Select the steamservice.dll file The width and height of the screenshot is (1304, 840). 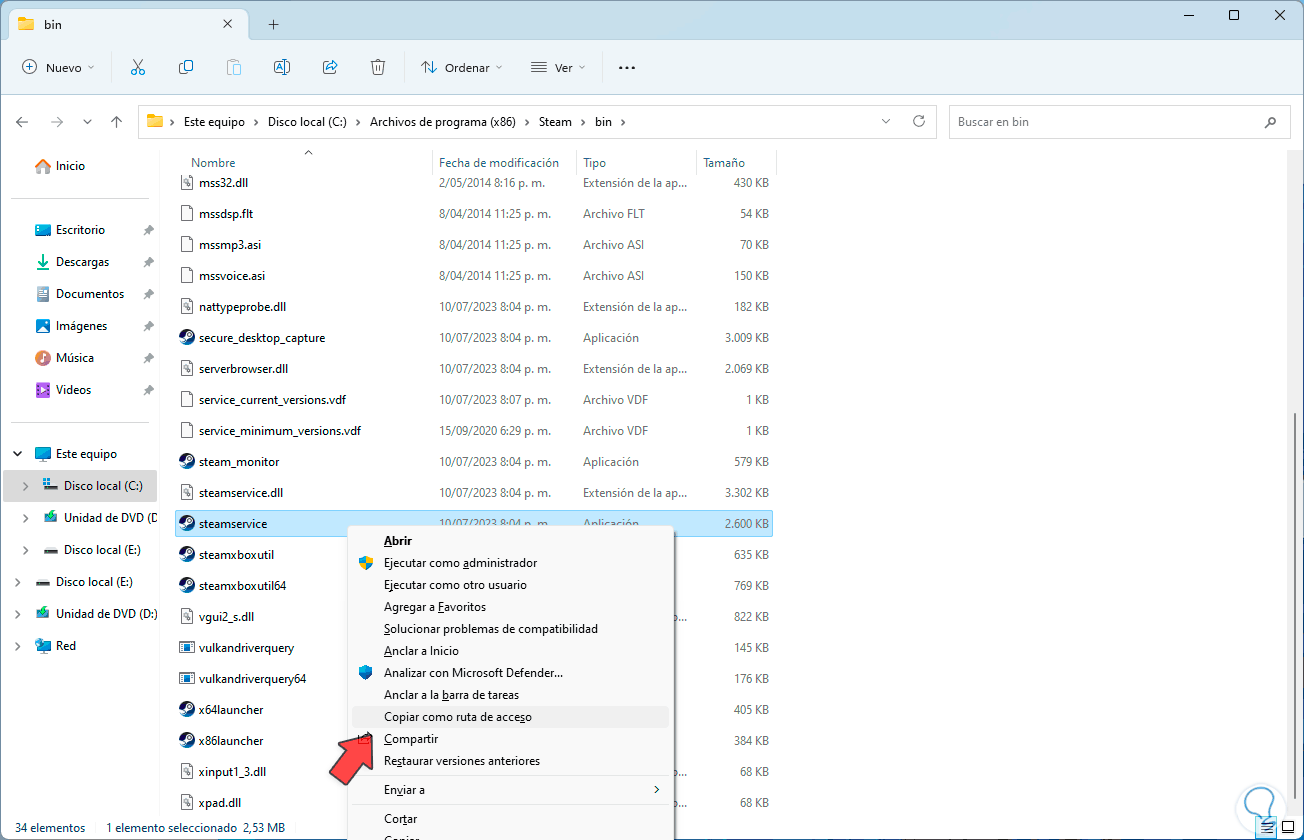click(241, 493)
